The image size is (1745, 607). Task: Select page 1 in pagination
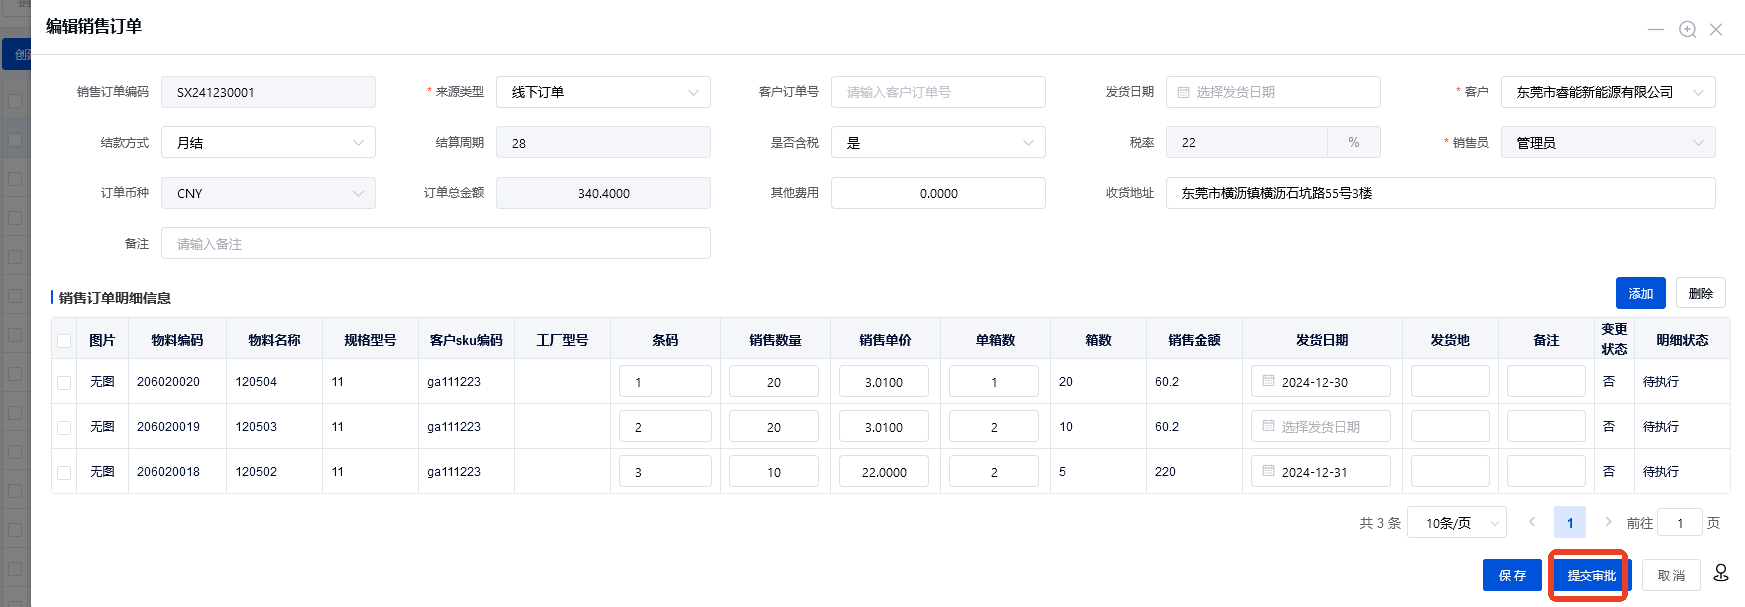(1569, 523)
